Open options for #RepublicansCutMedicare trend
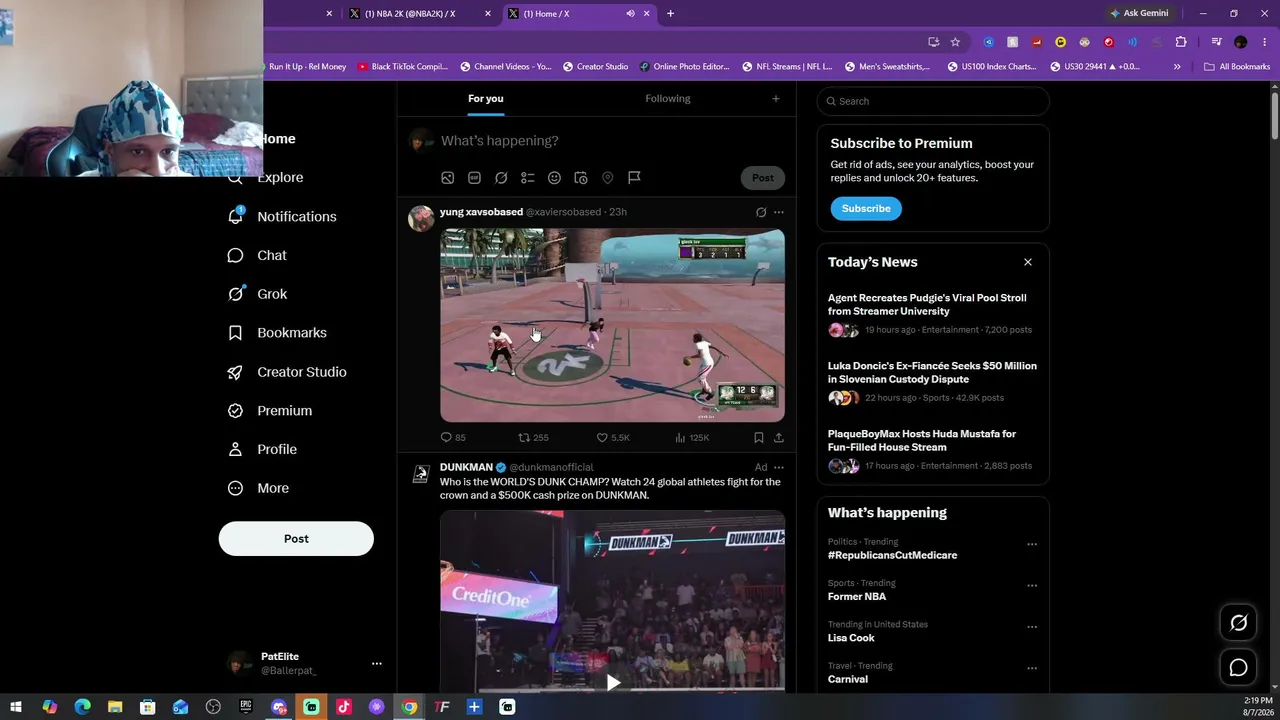 coord(1032,545)
